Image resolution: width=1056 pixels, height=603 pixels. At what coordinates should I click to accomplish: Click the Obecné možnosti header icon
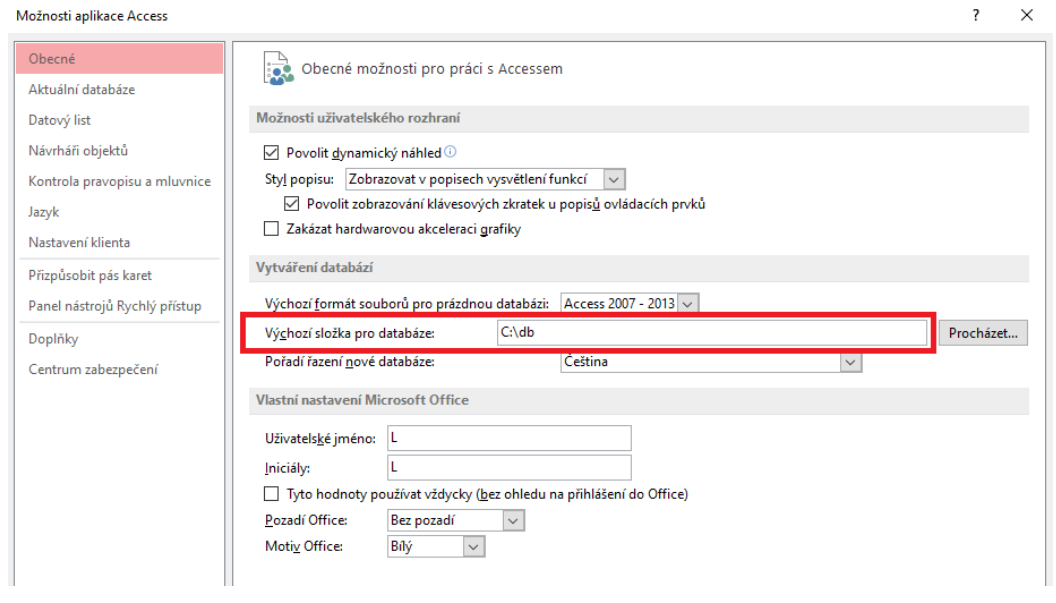278,69
